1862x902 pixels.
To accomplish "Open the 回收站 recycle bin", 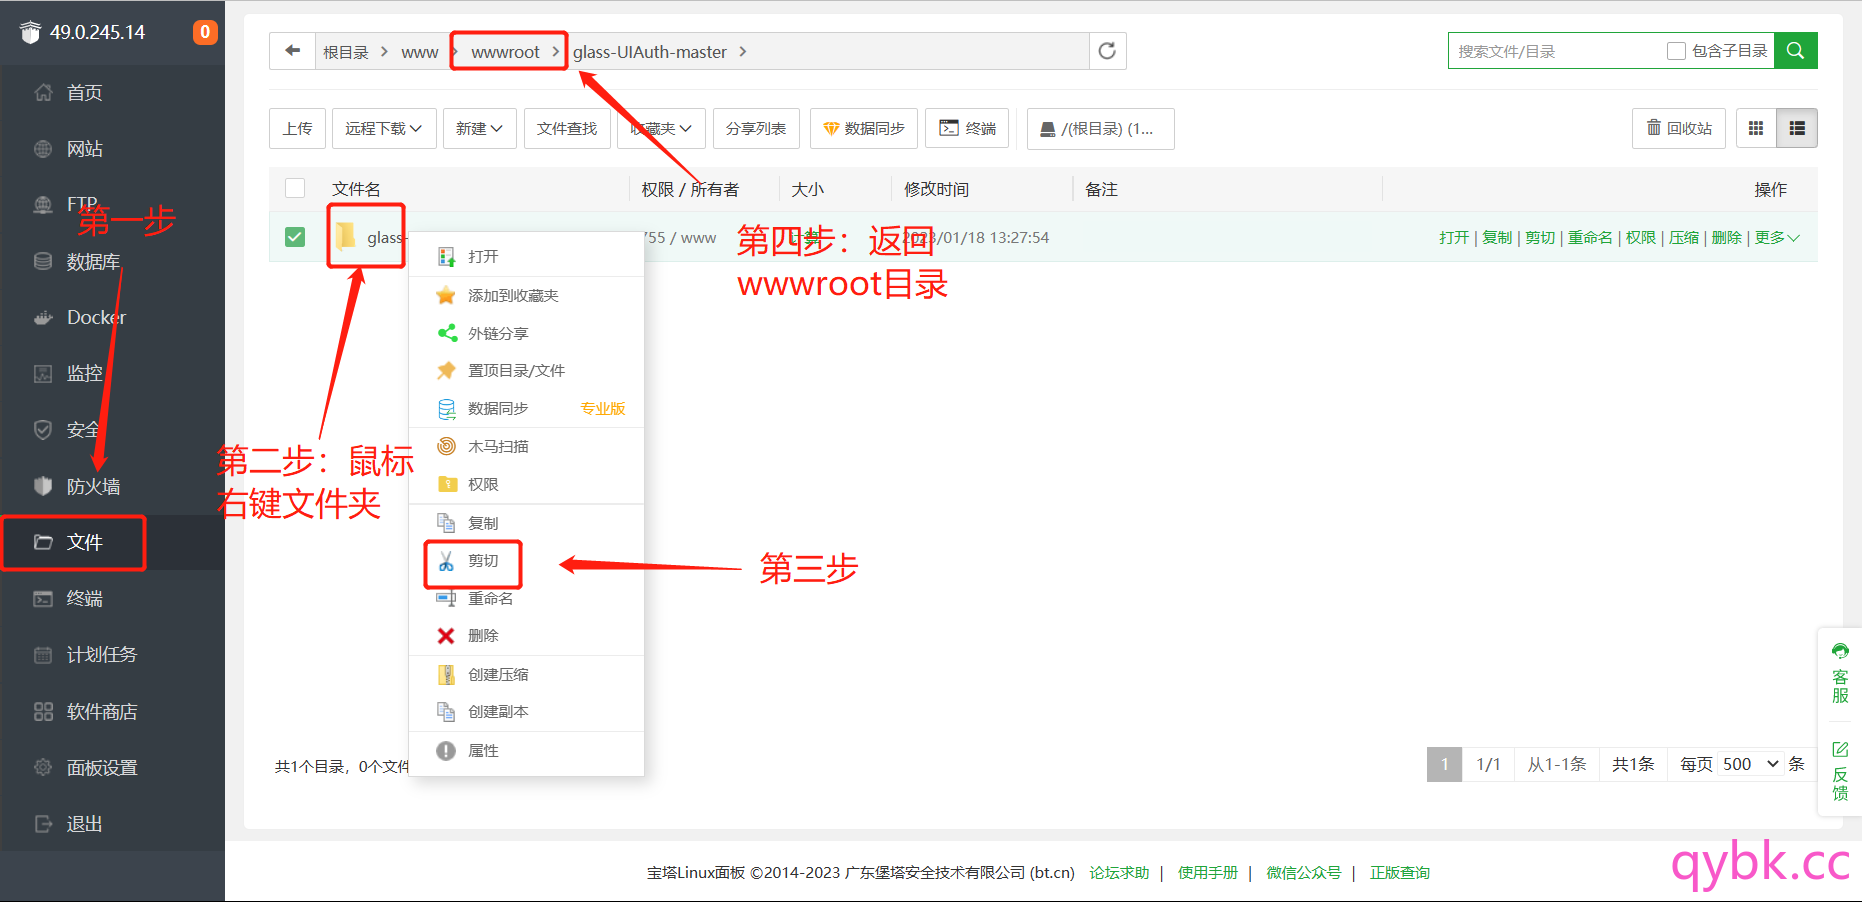I will (1679, 128).
